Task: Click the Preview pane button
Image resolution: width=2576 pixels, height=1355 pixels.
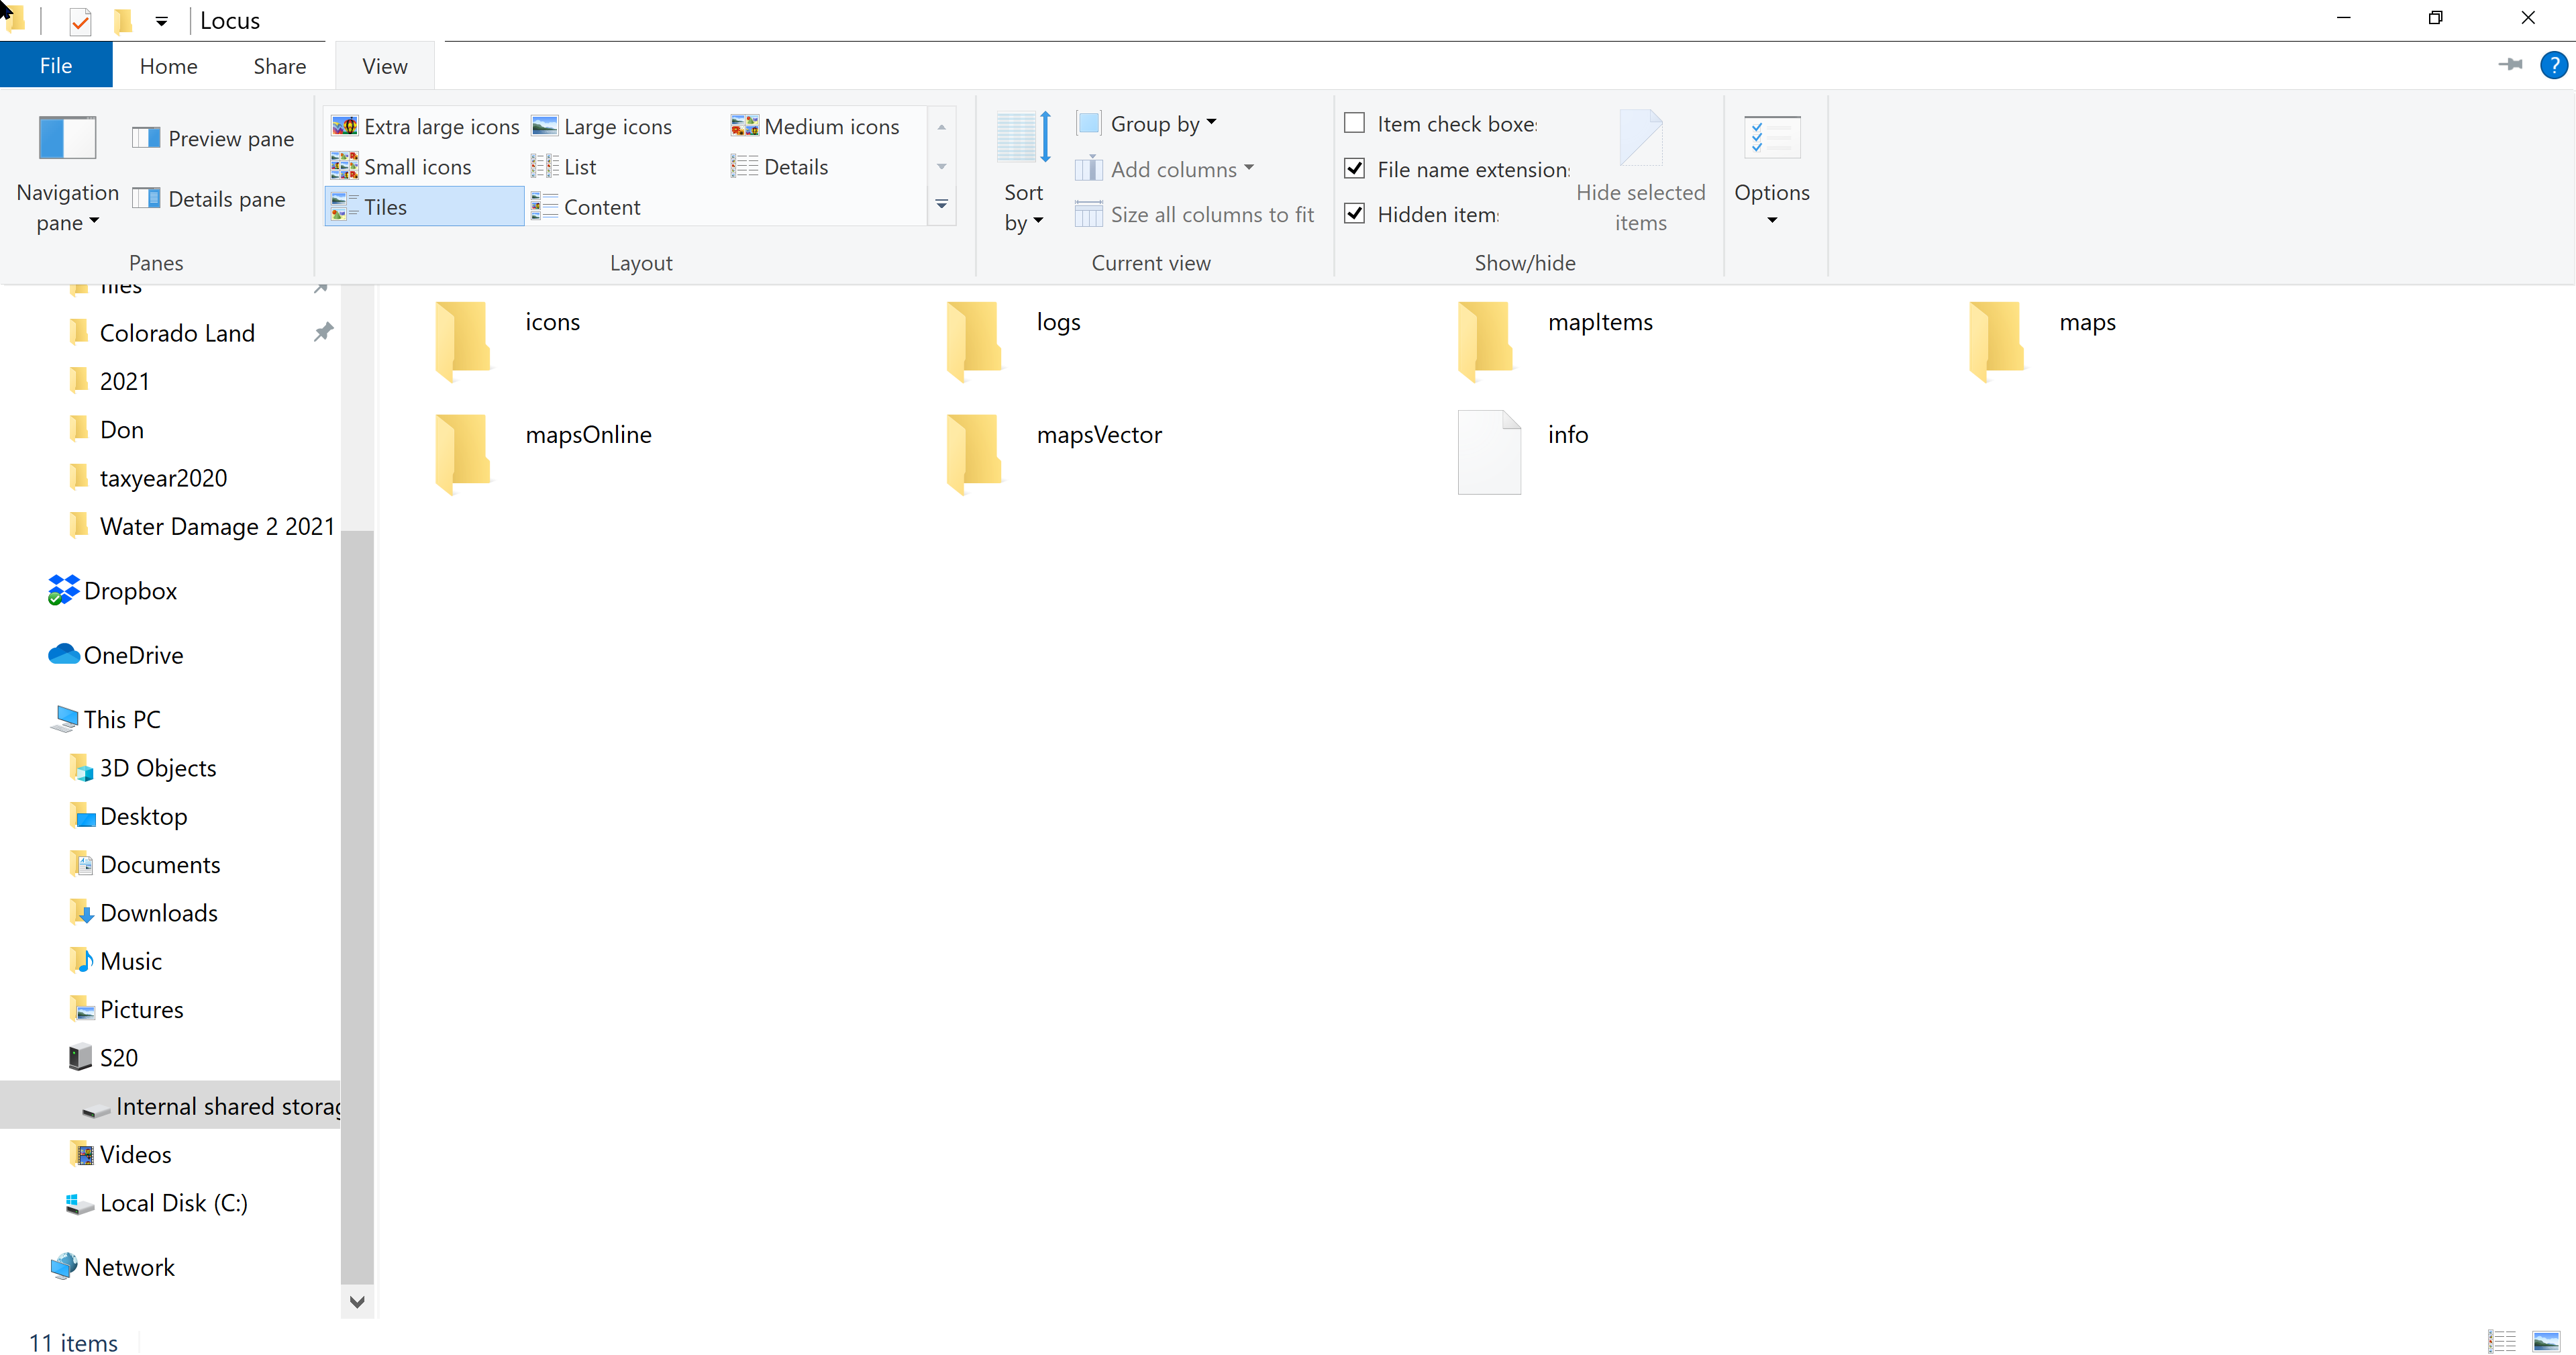Action: tap(213, 139)
